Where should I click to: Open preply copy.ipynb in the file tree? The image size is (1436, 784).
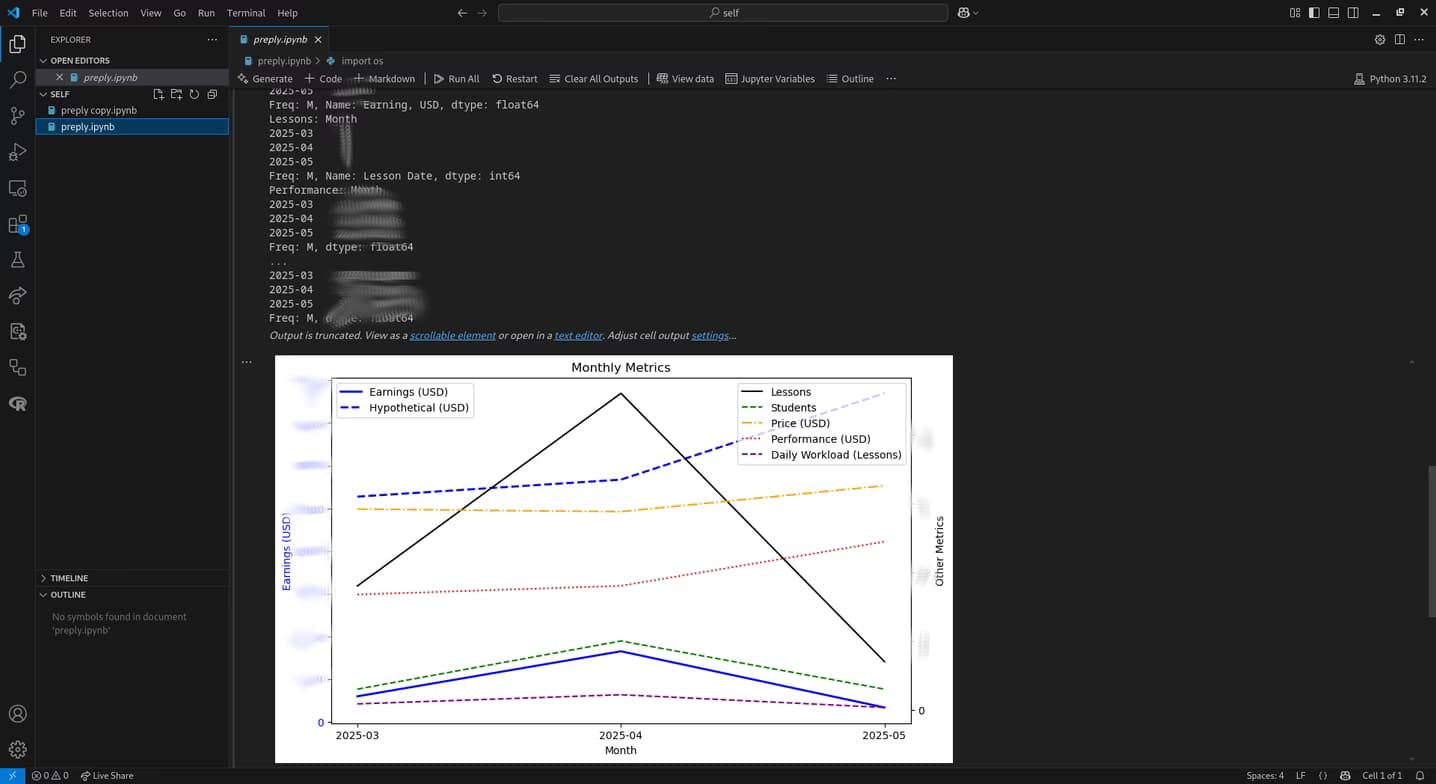[x=98, y=111]
